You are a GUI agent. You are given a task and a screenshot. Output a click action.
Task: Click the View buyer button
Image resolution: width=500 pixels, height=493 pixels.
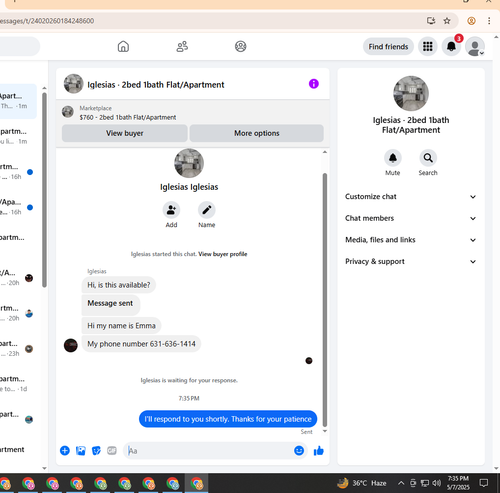[124, 133]
